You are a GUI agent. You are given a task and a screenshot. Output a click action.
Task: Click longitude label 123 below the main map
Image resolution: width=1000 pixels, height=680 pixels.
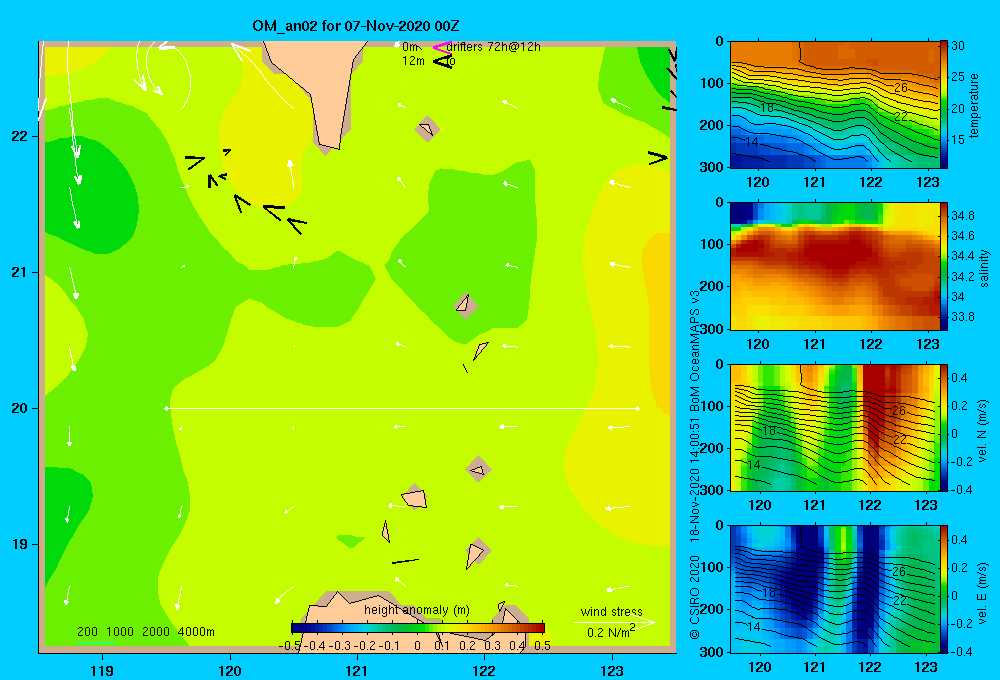tap(612, 670)
